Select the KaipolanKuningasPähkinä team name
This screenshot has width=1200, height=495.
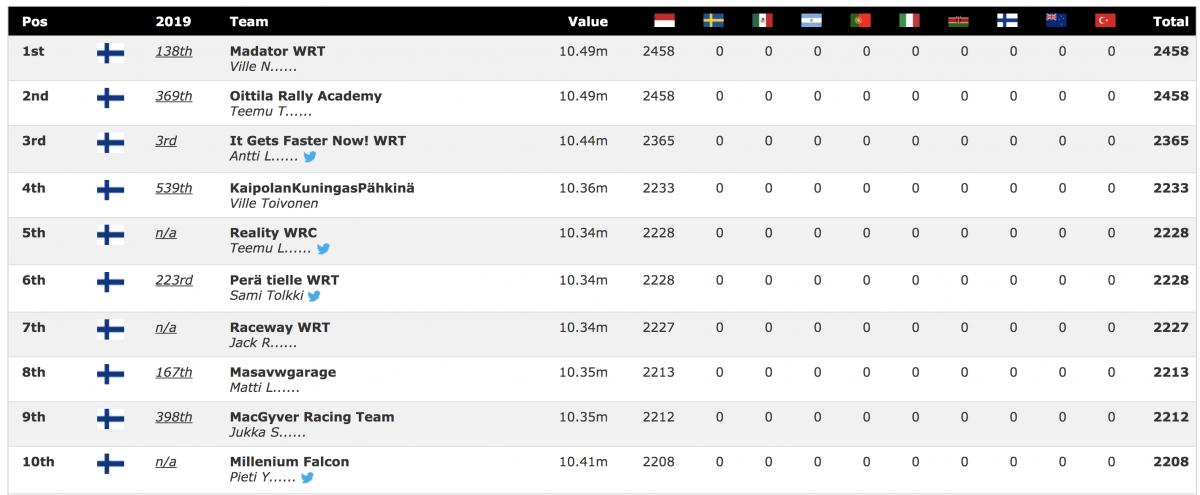pos(321,188)
